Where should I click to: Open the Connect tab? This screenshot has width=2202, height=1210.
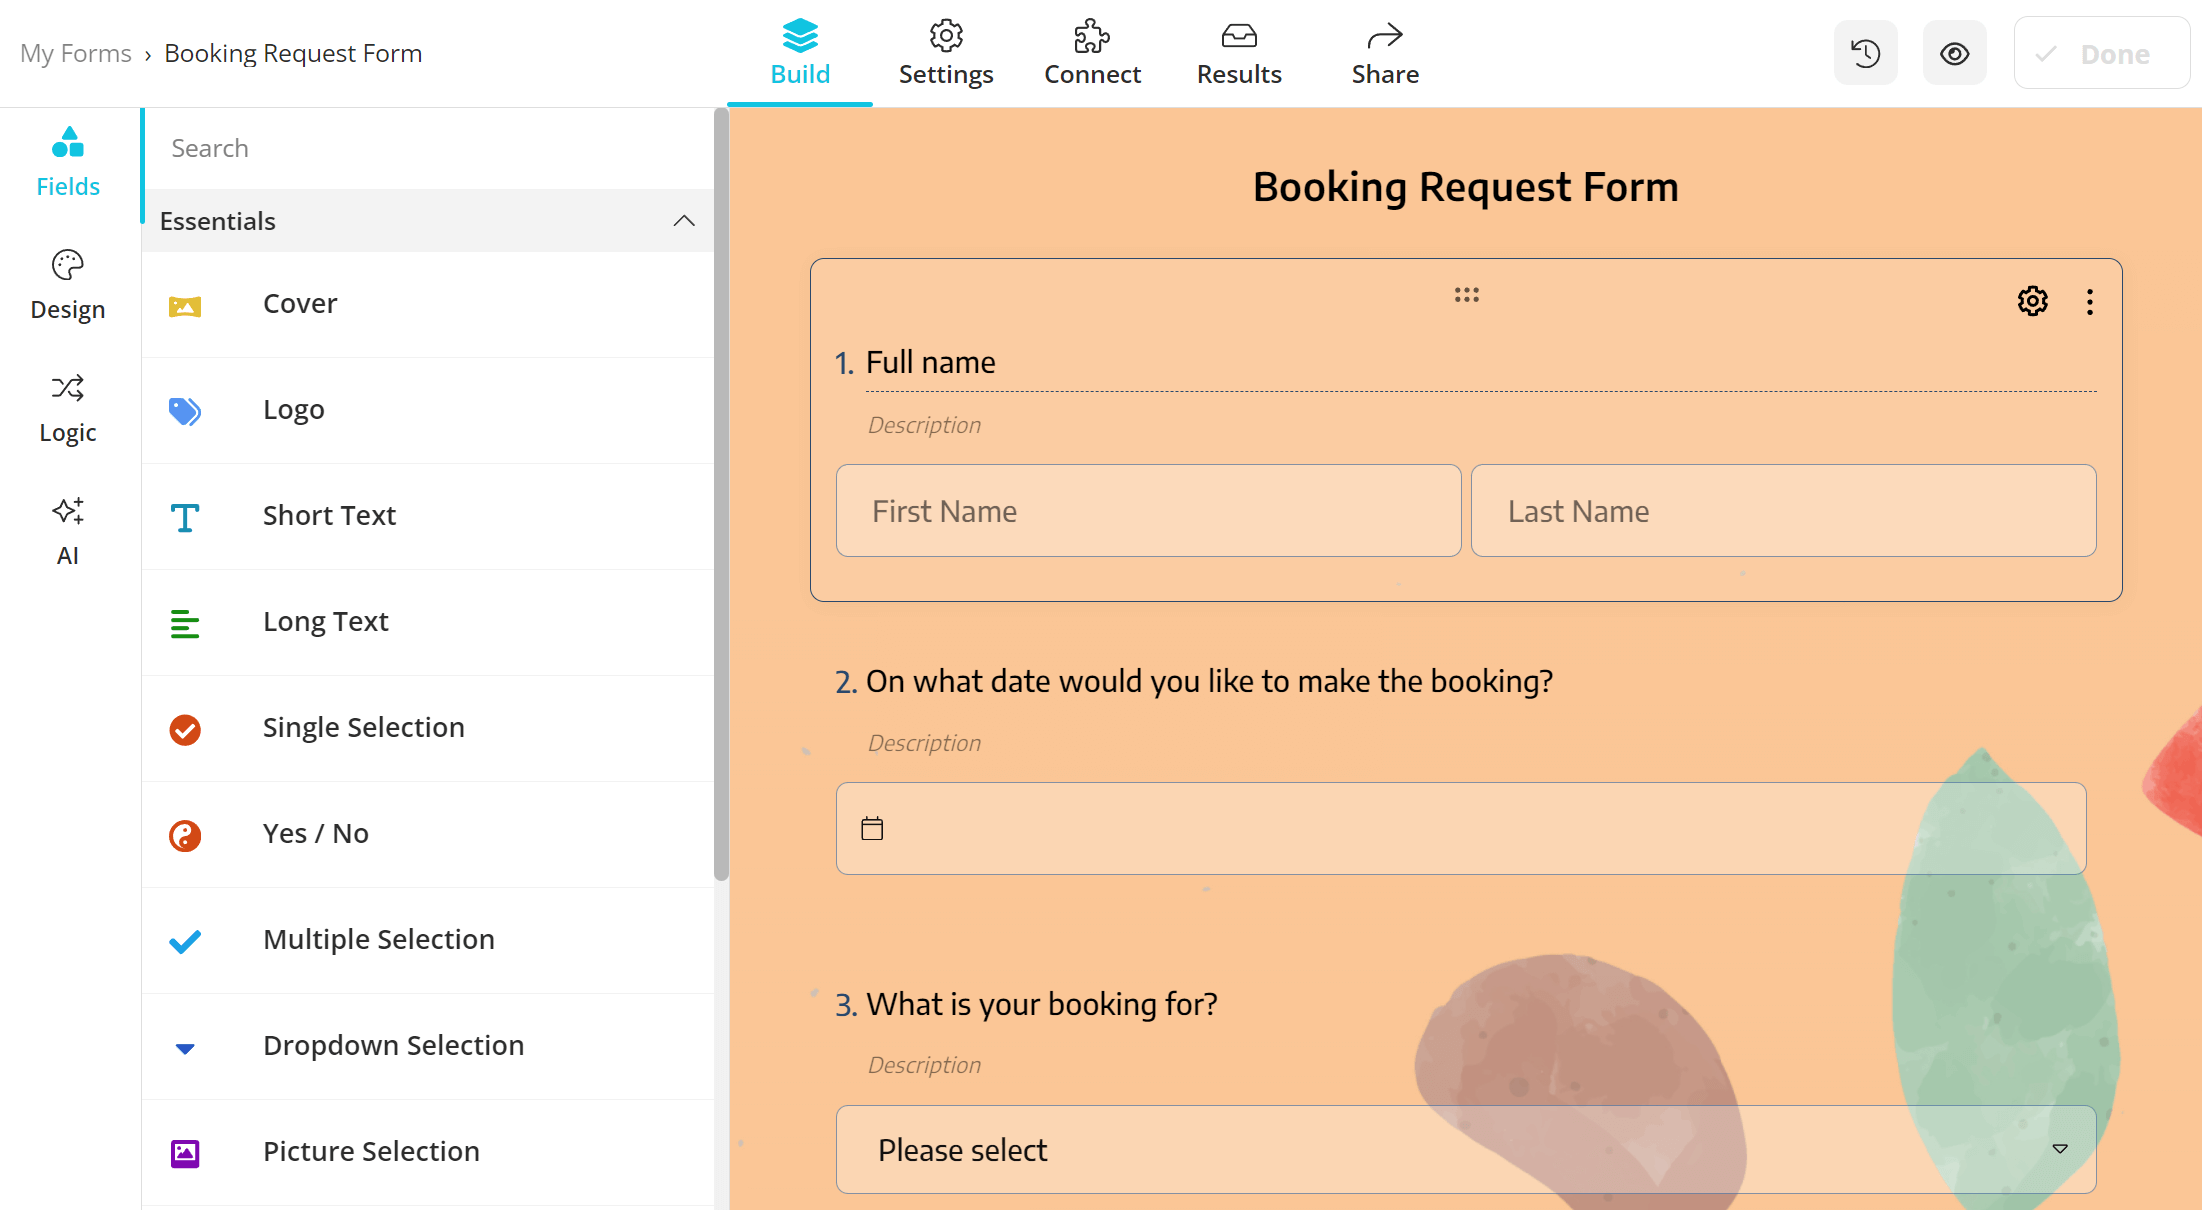point(1092,52)
